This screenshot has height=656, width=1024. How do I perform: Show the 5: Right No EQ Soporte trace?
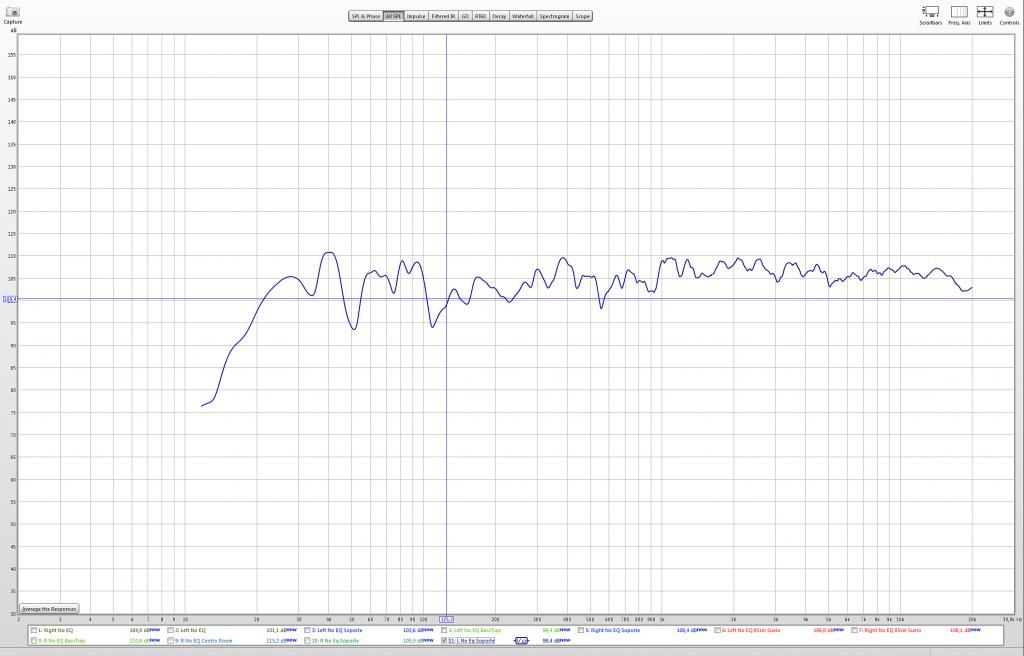(581, 631)
